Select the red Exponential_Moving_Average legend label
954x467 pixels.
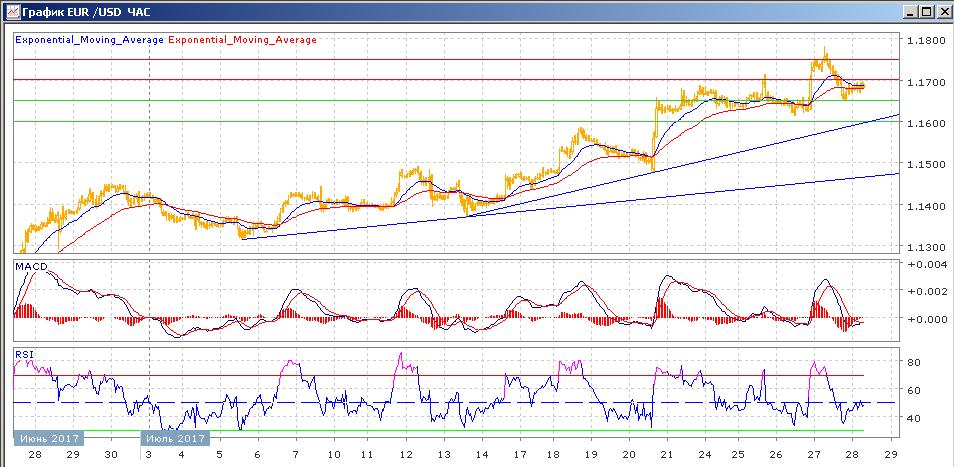click(242, 40)
